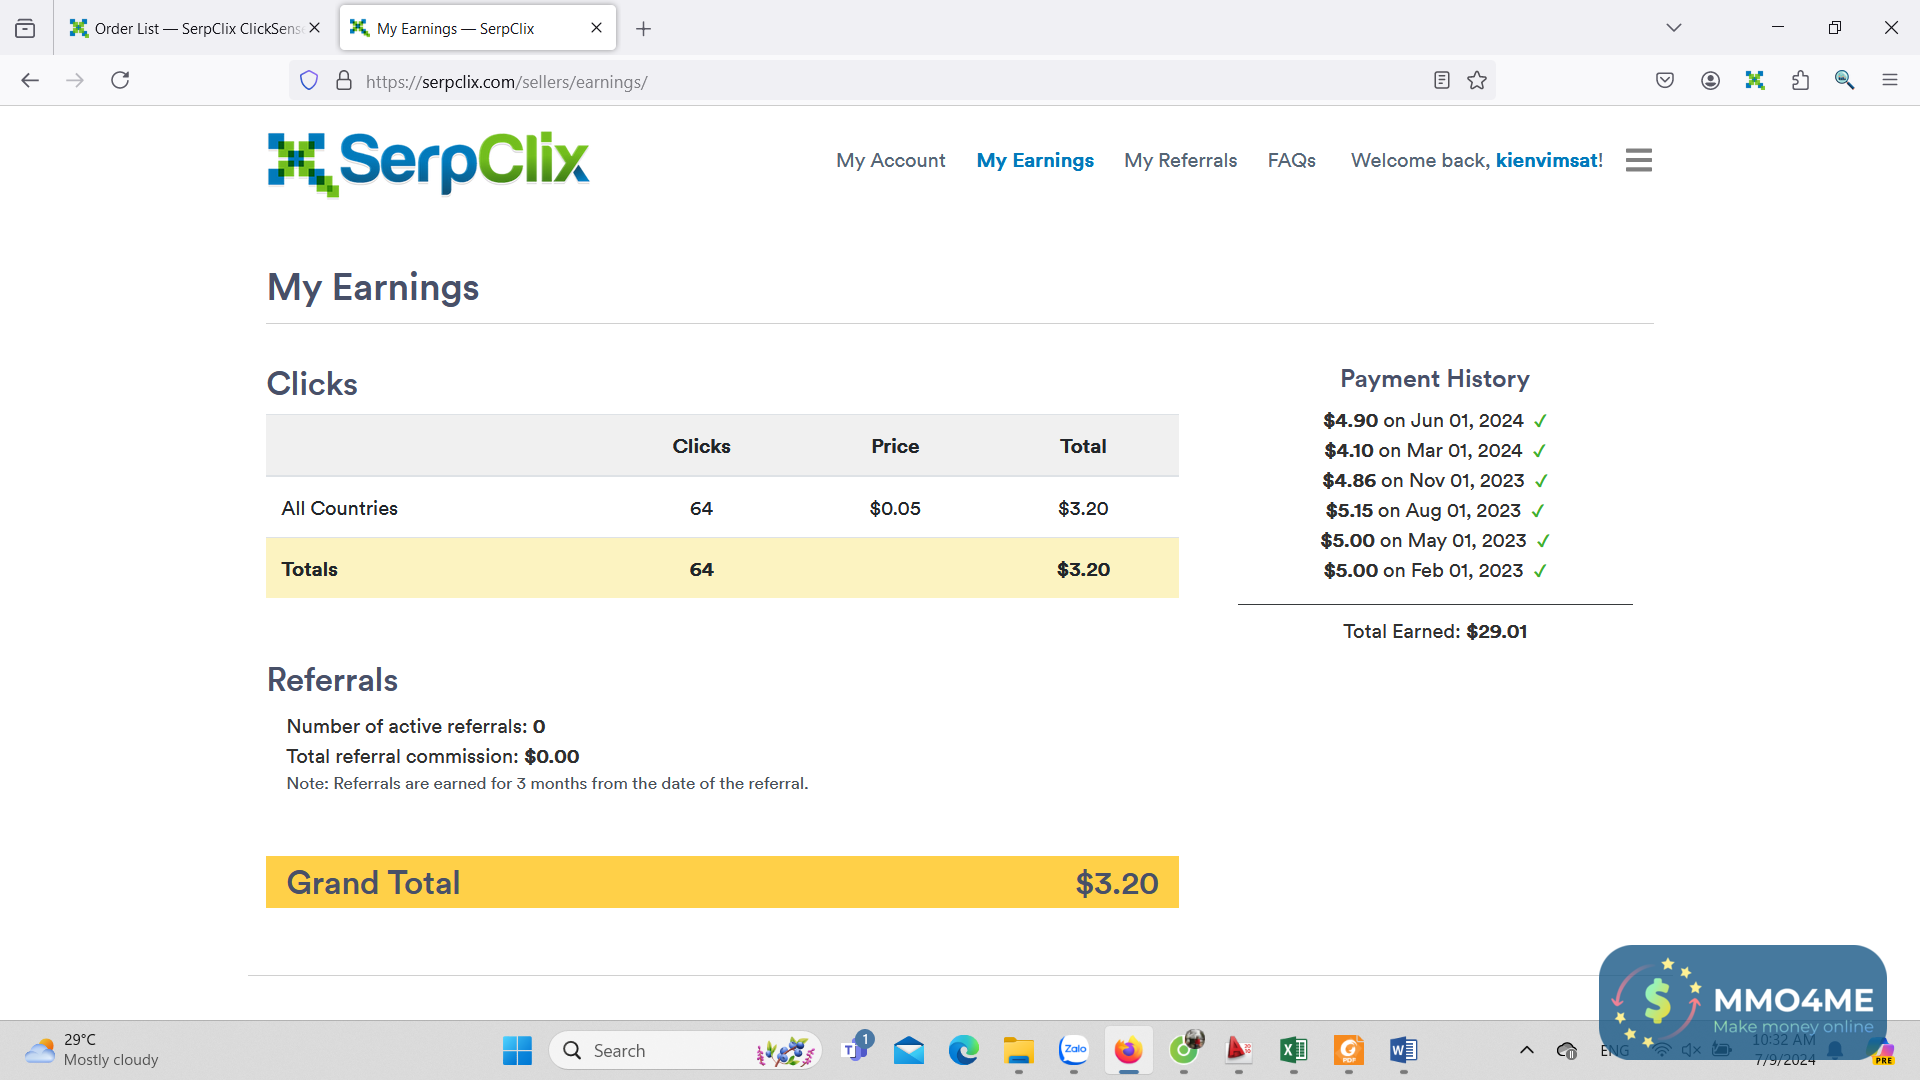Reload the current page
1920x1080 pixels.
[x=120, y=81]
